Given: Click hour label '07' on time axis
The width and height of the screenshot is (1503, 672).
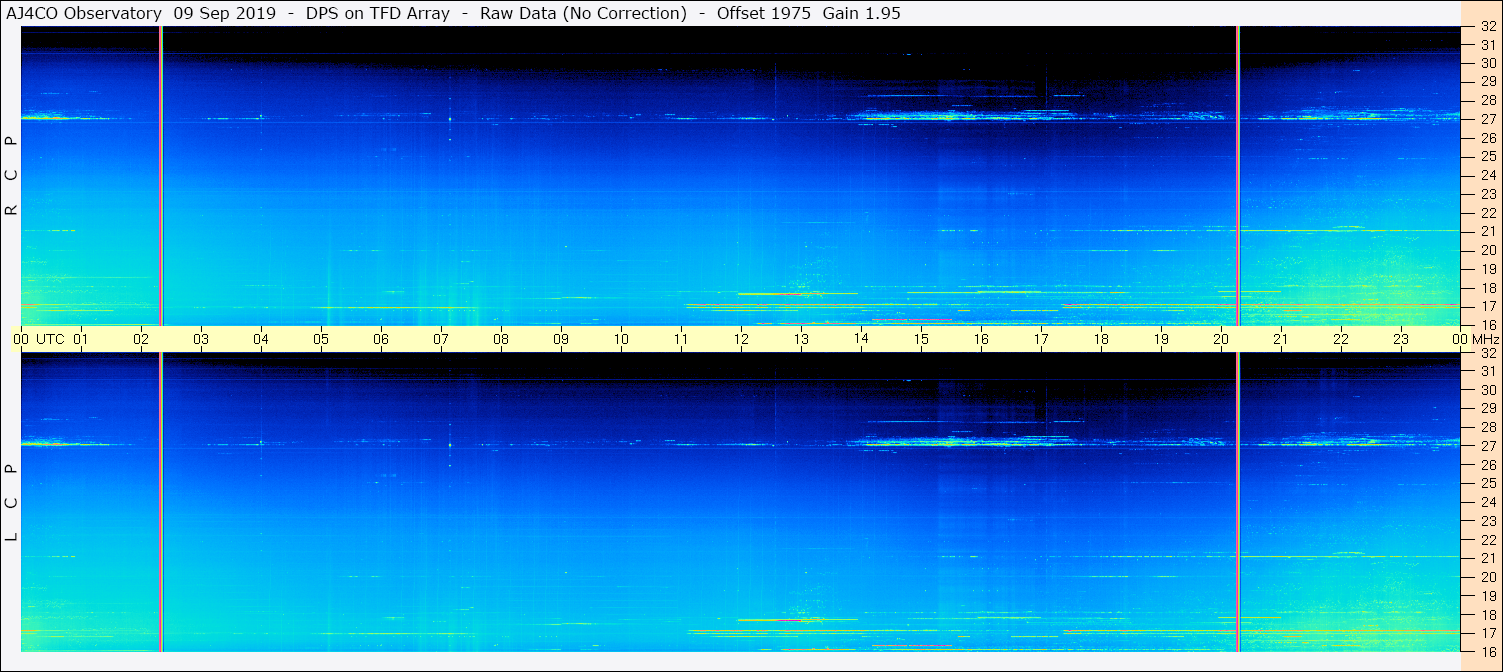Looking at the screenshot, I should [441, 339].
